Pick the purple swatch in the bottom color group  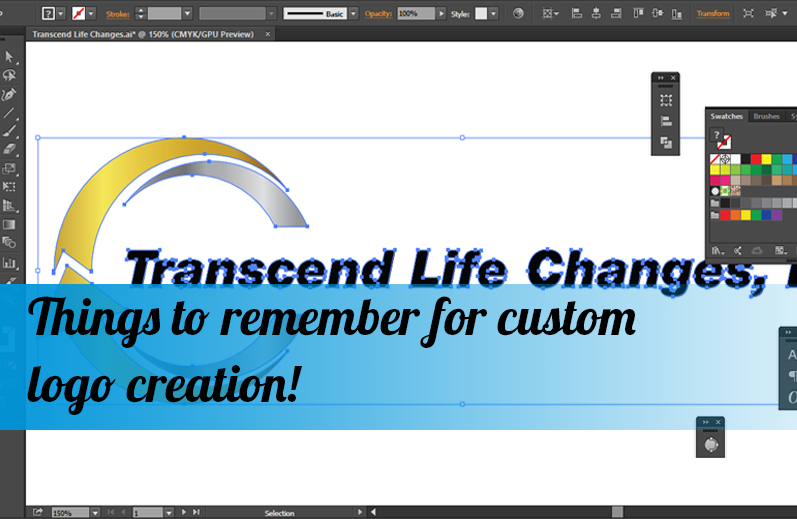(777, 215)
